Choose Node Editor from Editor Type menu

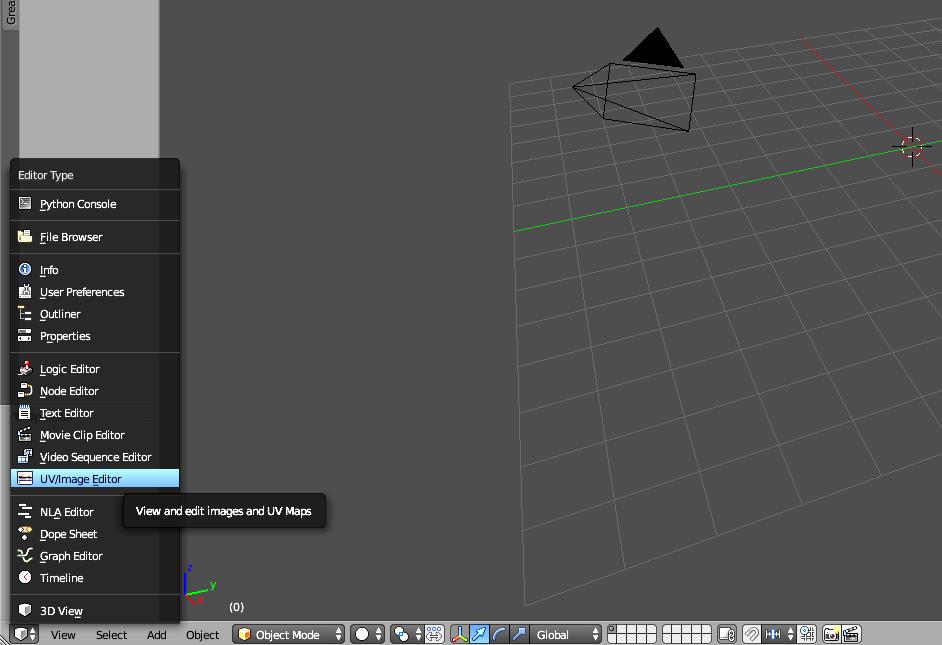coord(95,391)
